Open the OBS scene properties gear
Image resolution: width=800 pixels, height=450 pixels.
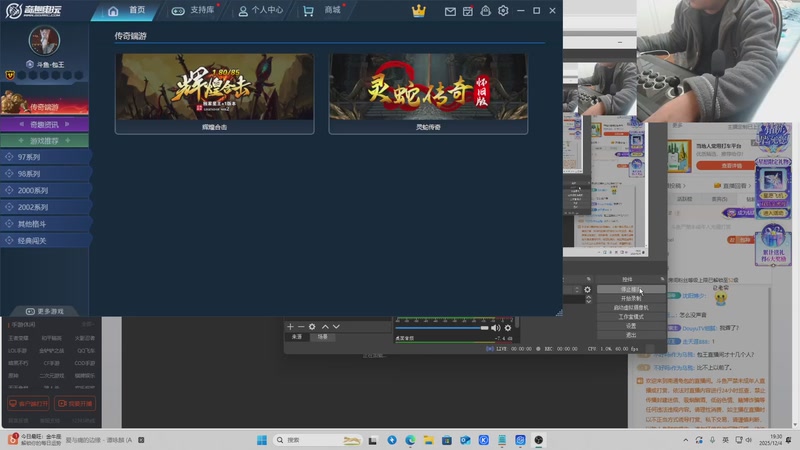[x=312, y=327]
